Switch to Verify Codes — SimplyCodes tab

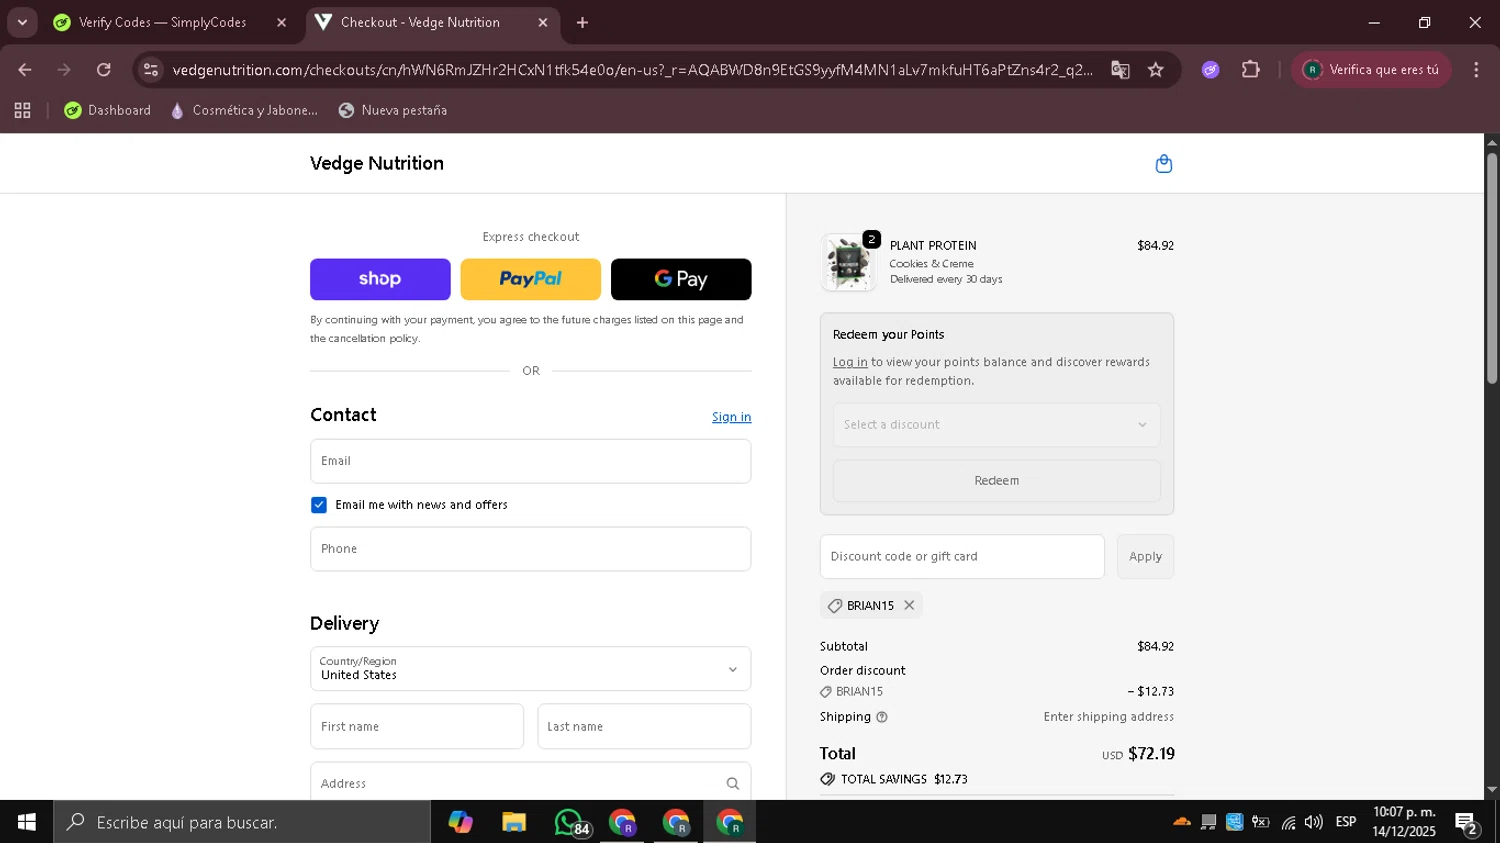(162, 22)
